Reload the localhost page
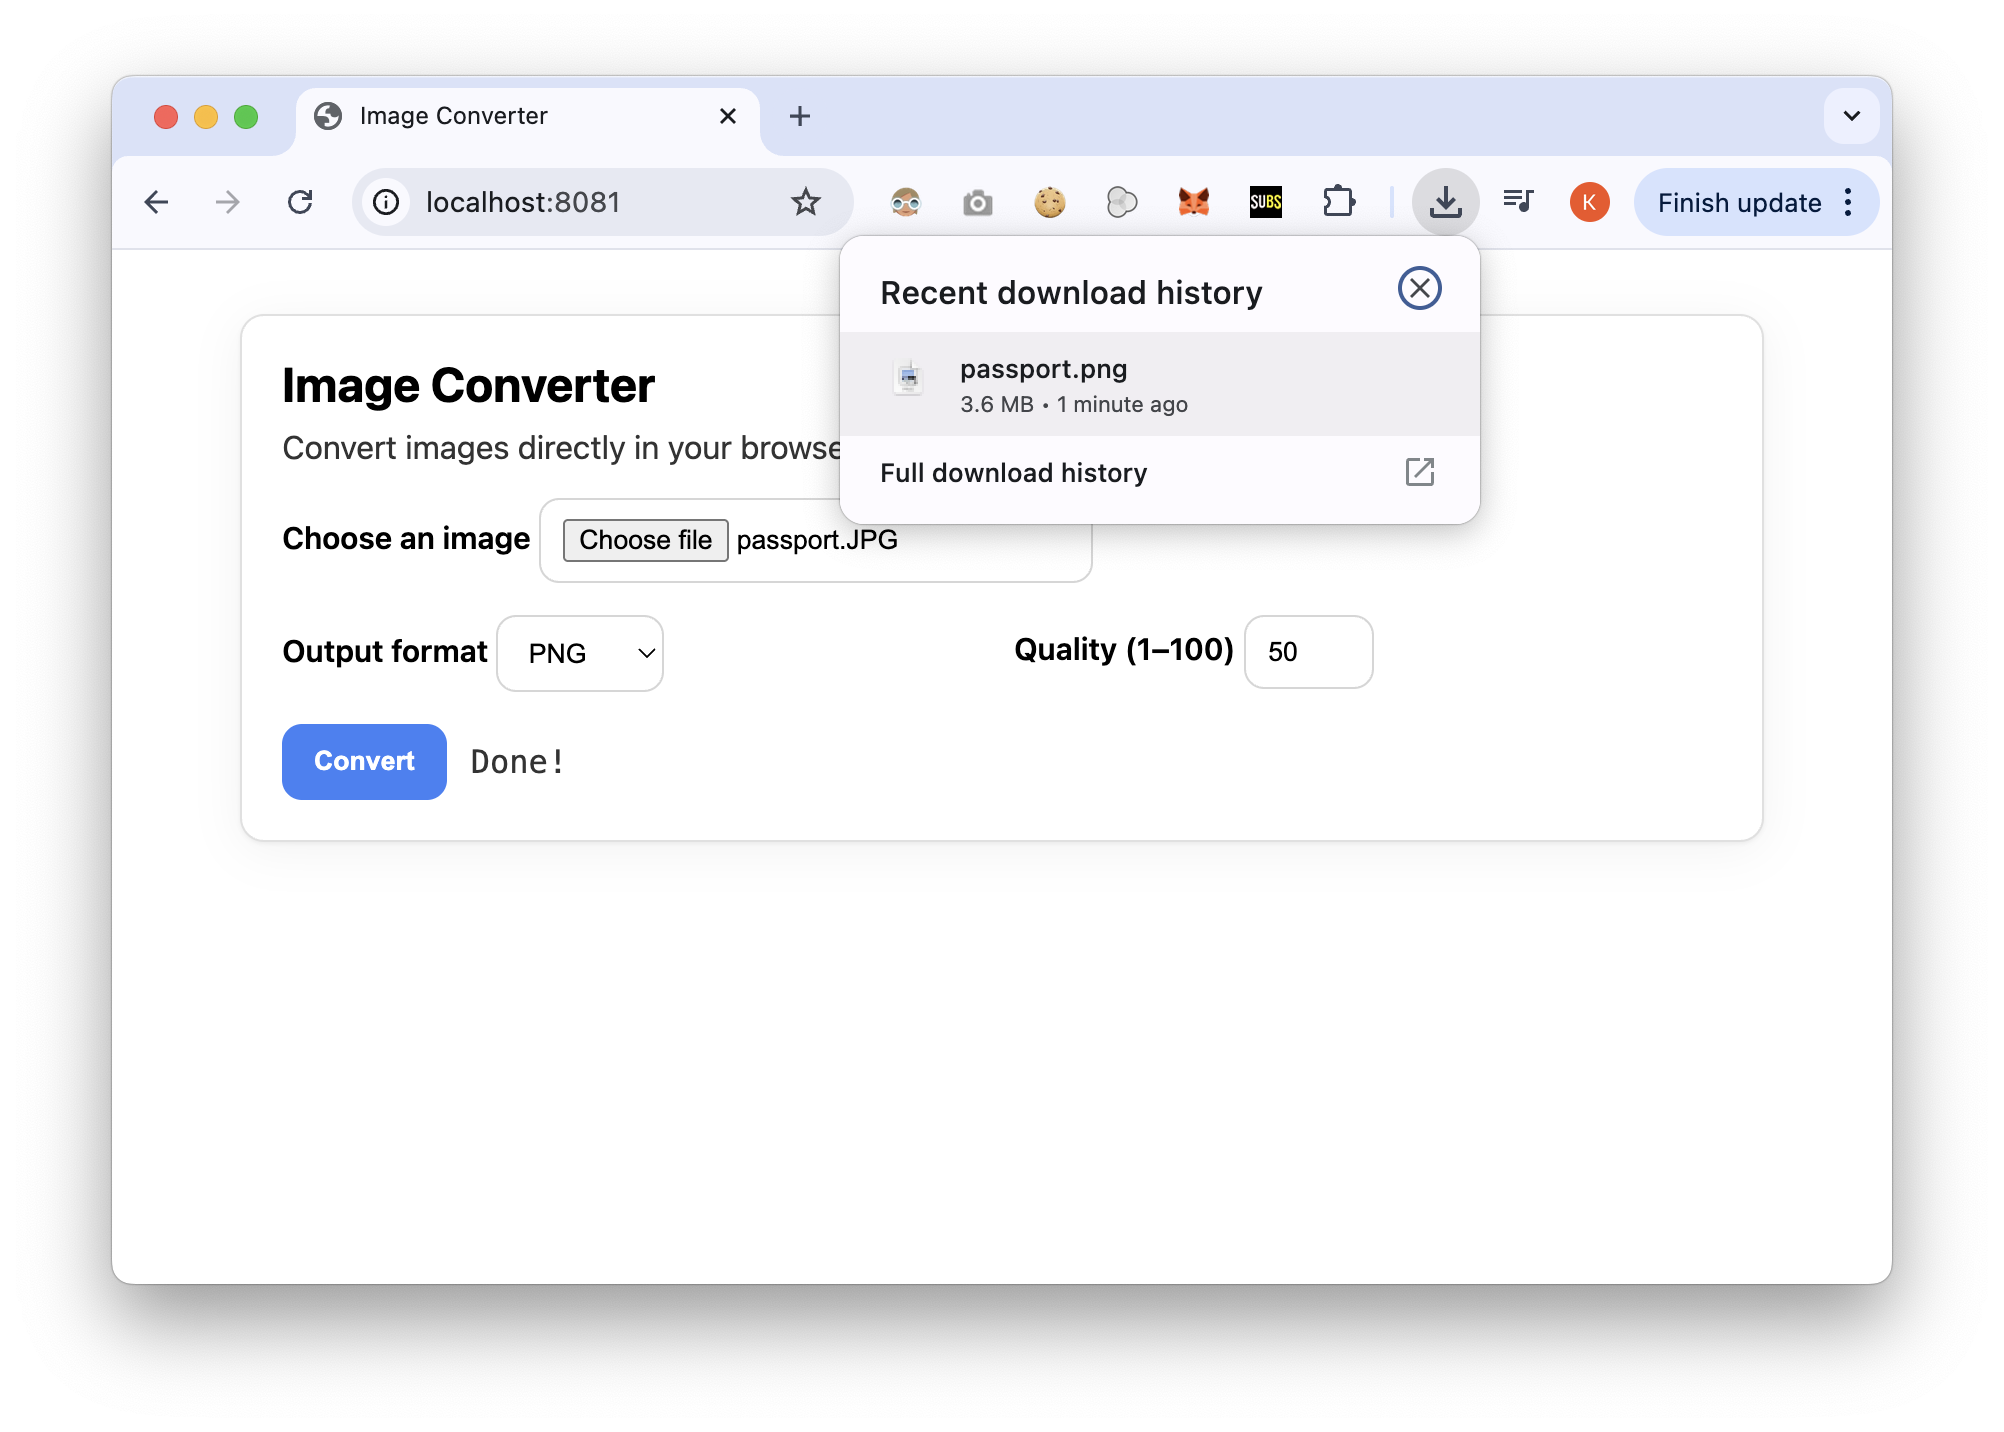 click(x=300, y=203)
